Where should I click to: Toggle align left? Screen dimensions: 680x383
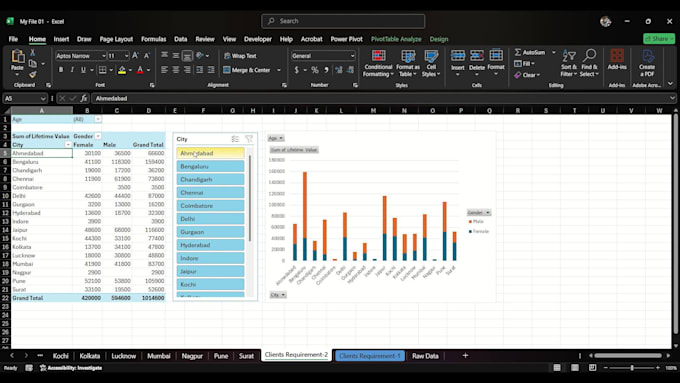point(164,70)
